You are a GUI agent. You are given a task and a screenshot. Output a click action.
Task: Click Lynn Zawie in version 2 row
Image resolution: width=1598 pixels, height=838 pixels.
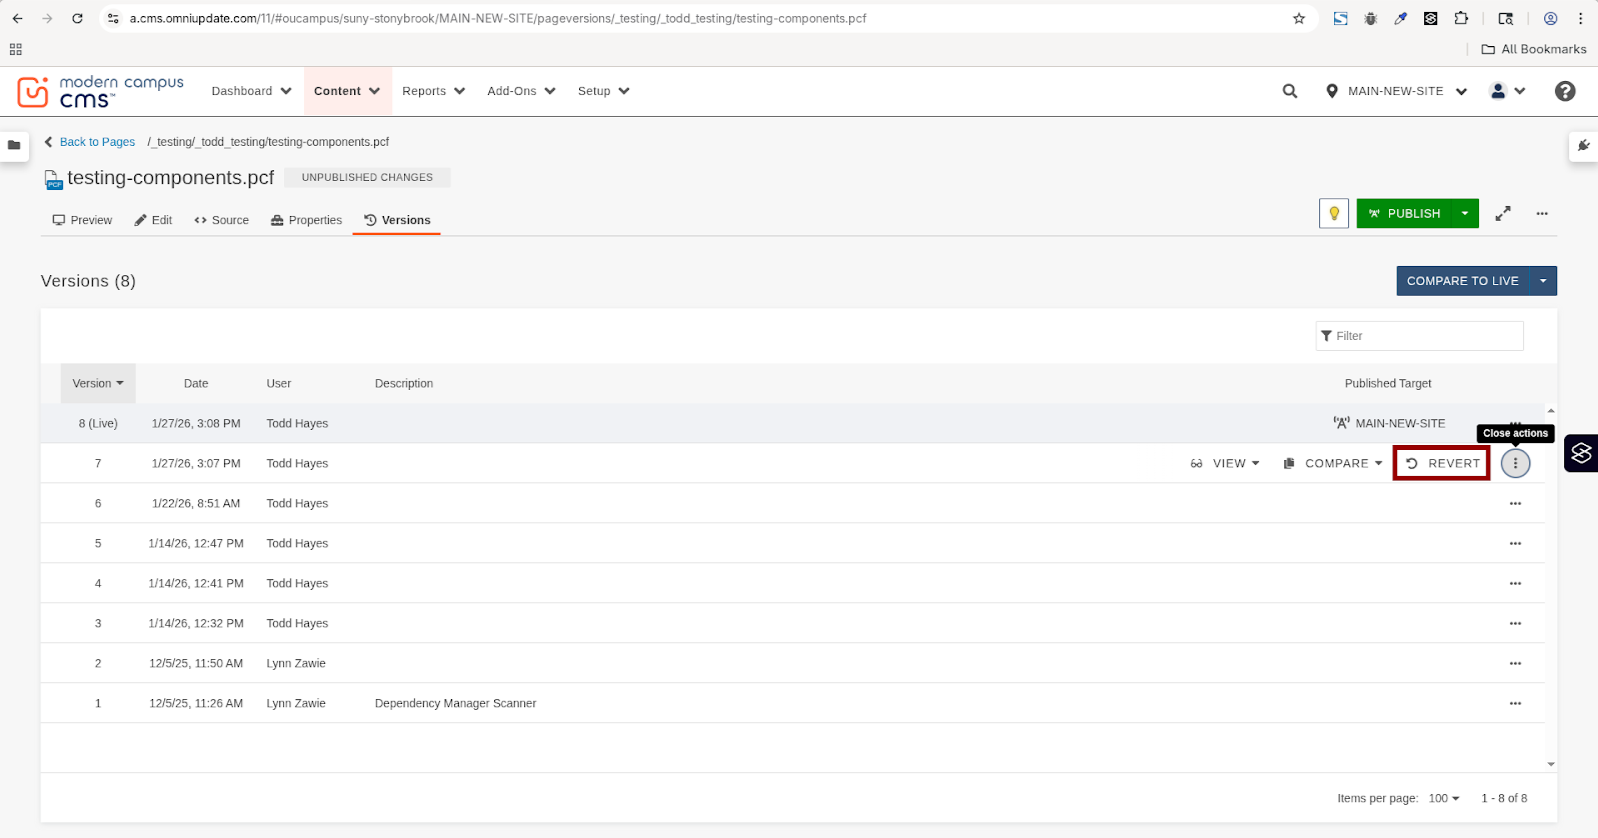[296, 663]
